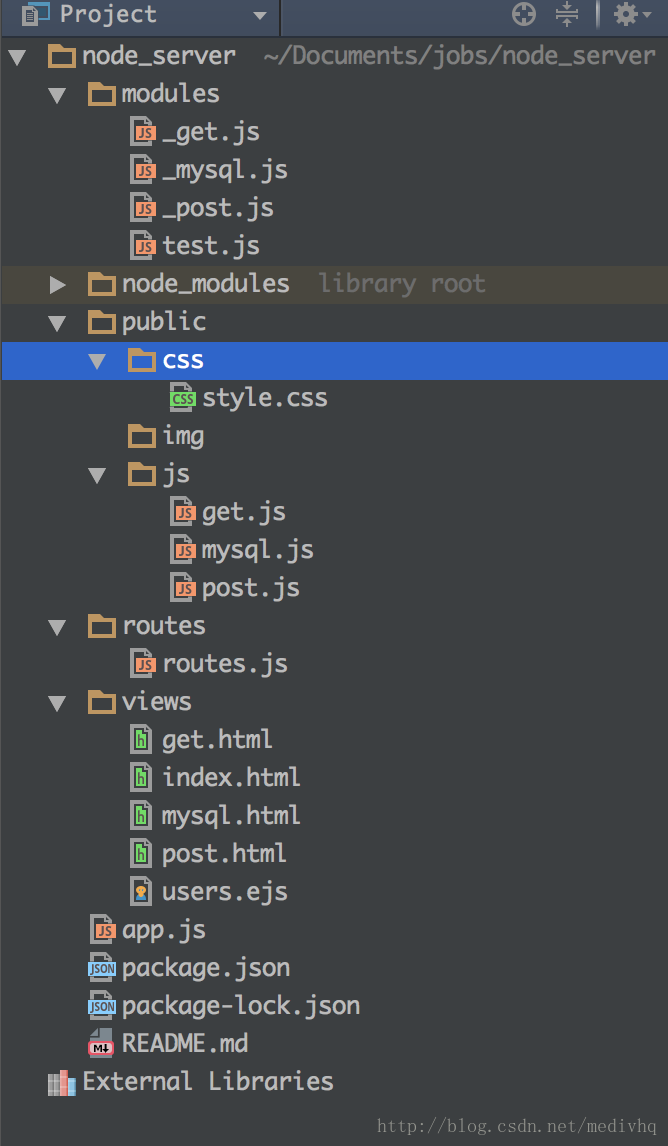The height and width of the screenshot is (1146, 668).
Task: Click the package.json file icon
Action: coord(102,968)
